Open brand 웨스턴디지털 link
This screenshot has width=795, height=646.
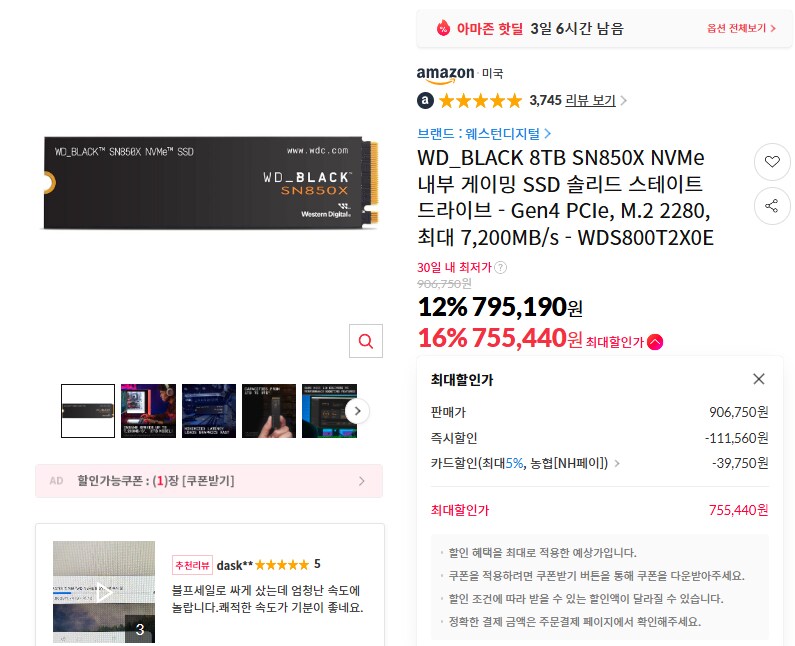pyautogui.click(x=484, y=133)
